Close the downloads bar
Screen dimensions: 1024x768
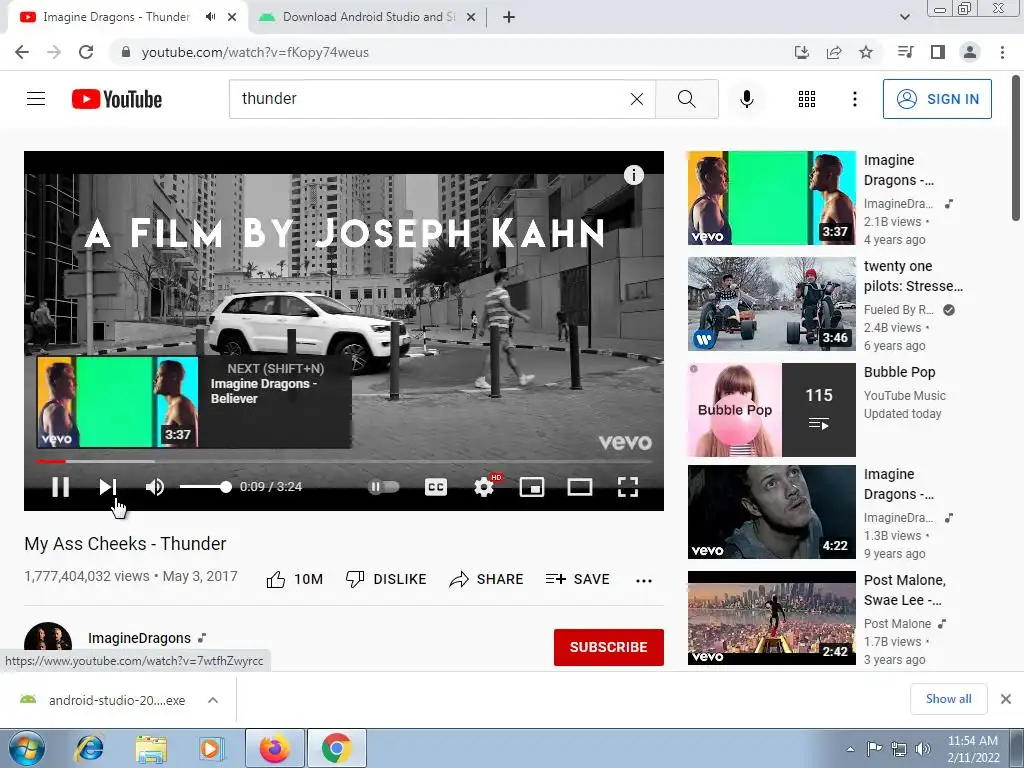[1006, 699]
